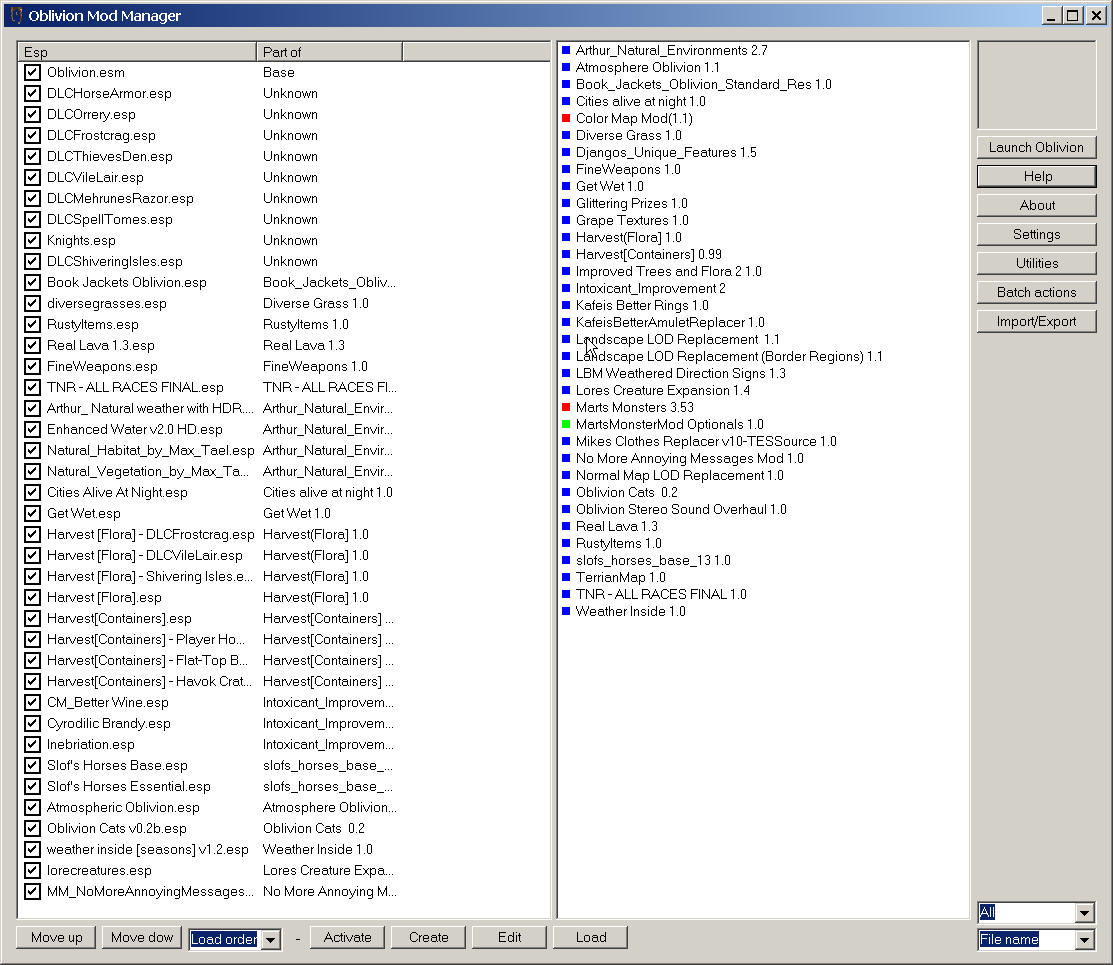1113x965 pixels.
Task: Toggle the Oblivion Cats v0.2b.esp checkbox
Action: pyautogui.click(x=32, y=828)
